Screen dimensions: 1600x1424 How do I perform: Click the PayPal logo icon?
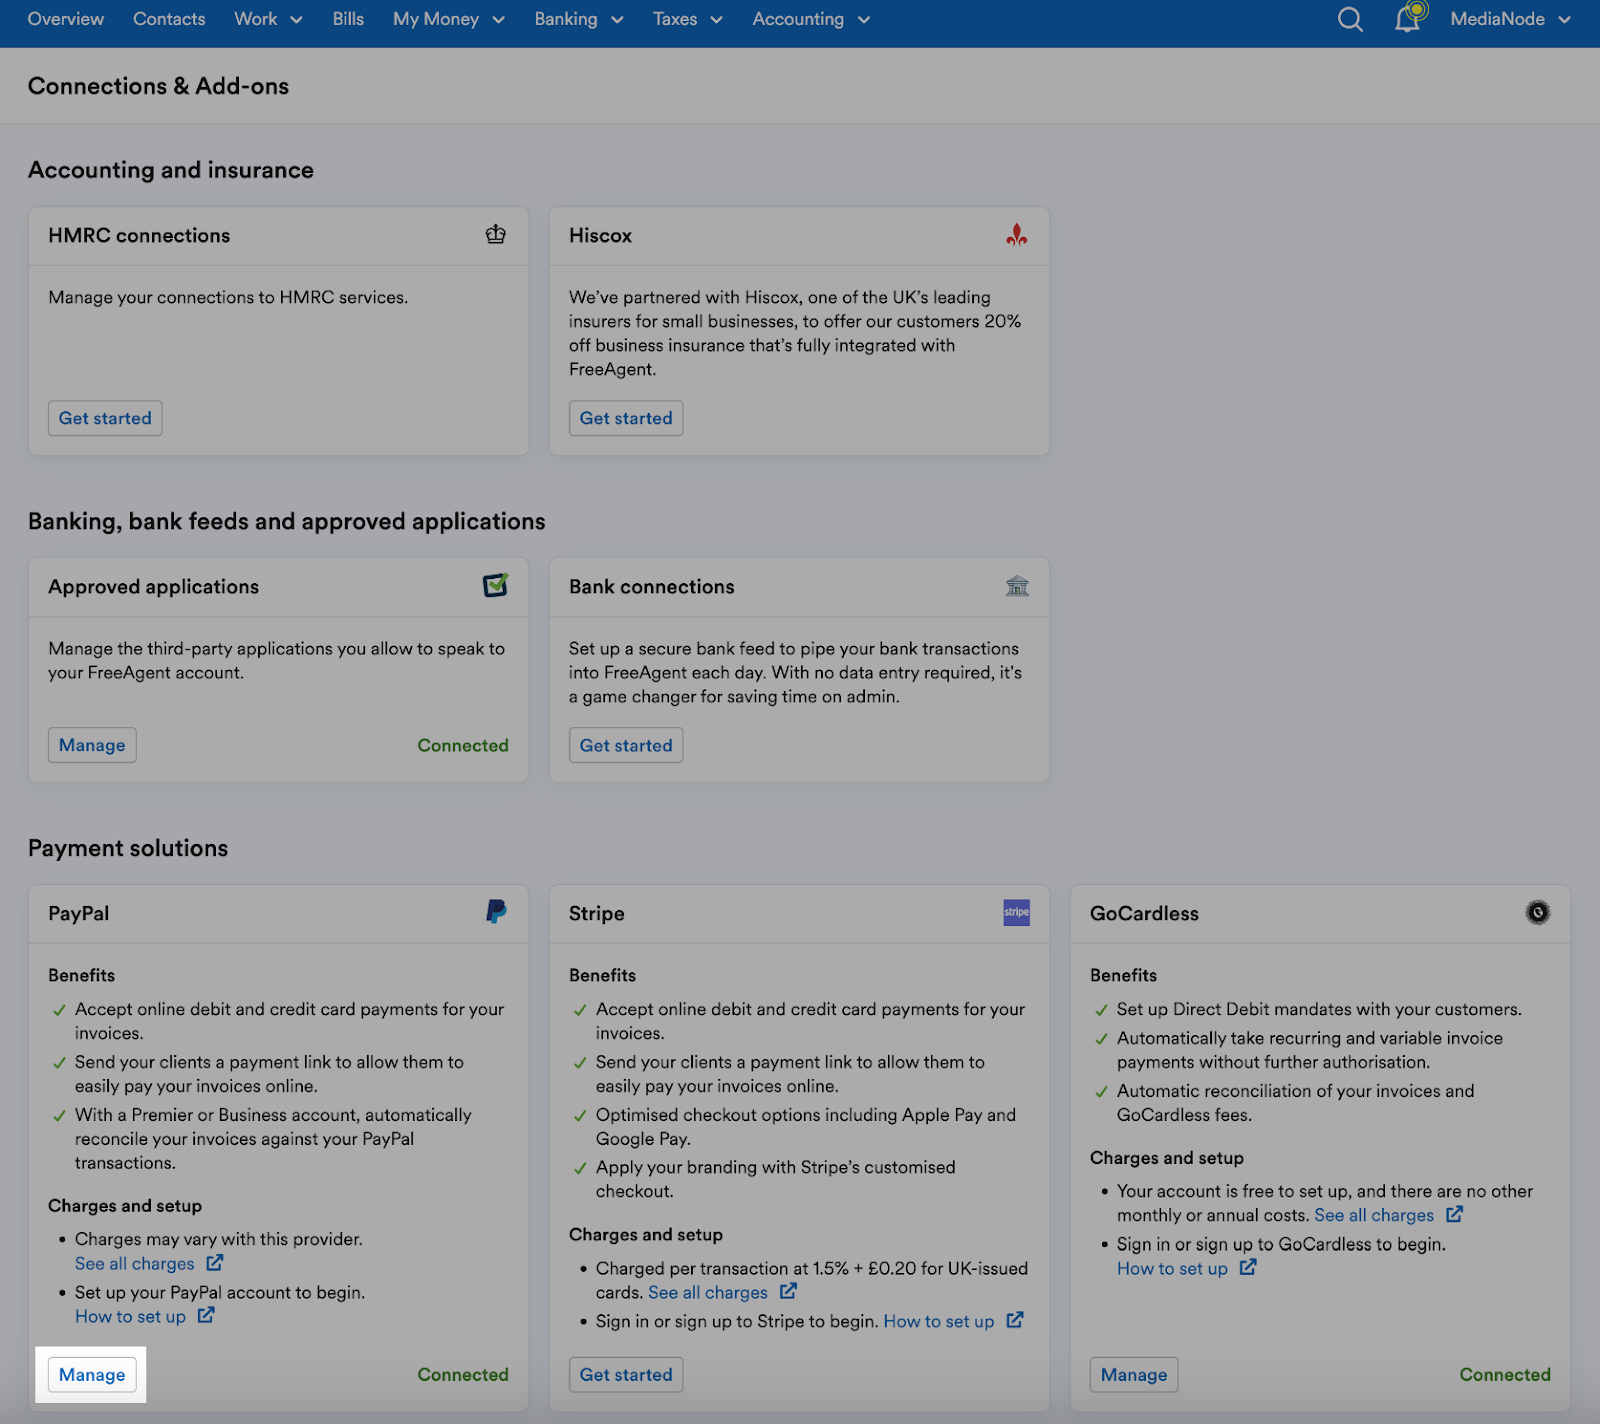coord(496,911)
